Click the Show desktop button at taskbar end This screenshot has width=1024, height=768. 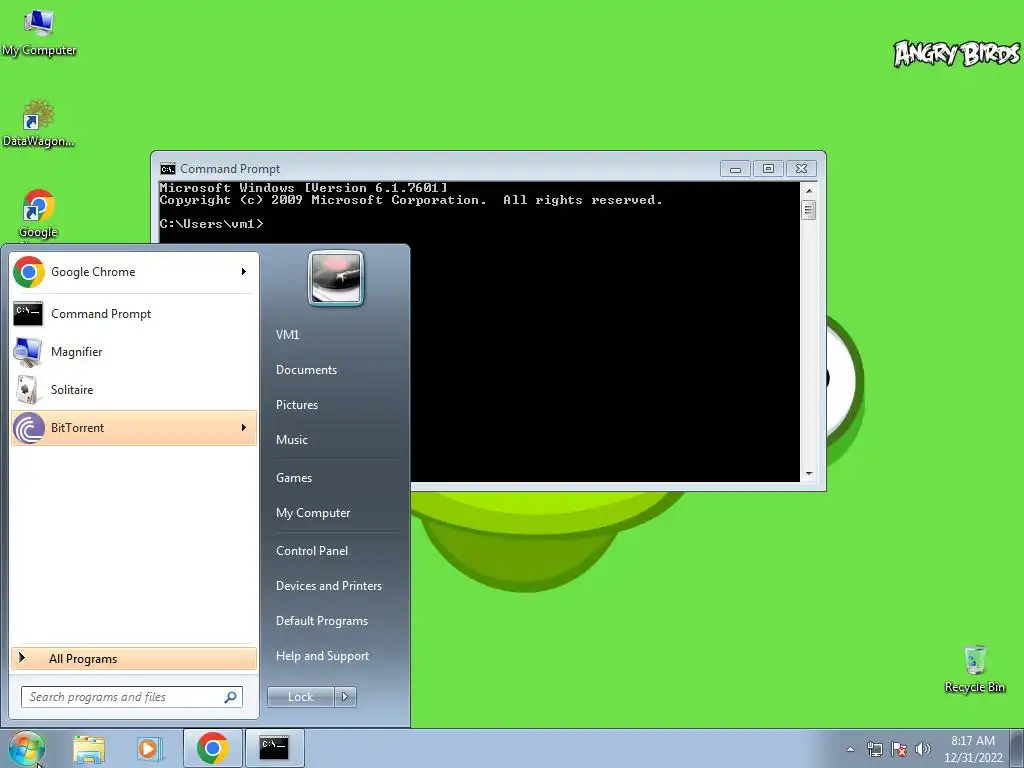1017,748
